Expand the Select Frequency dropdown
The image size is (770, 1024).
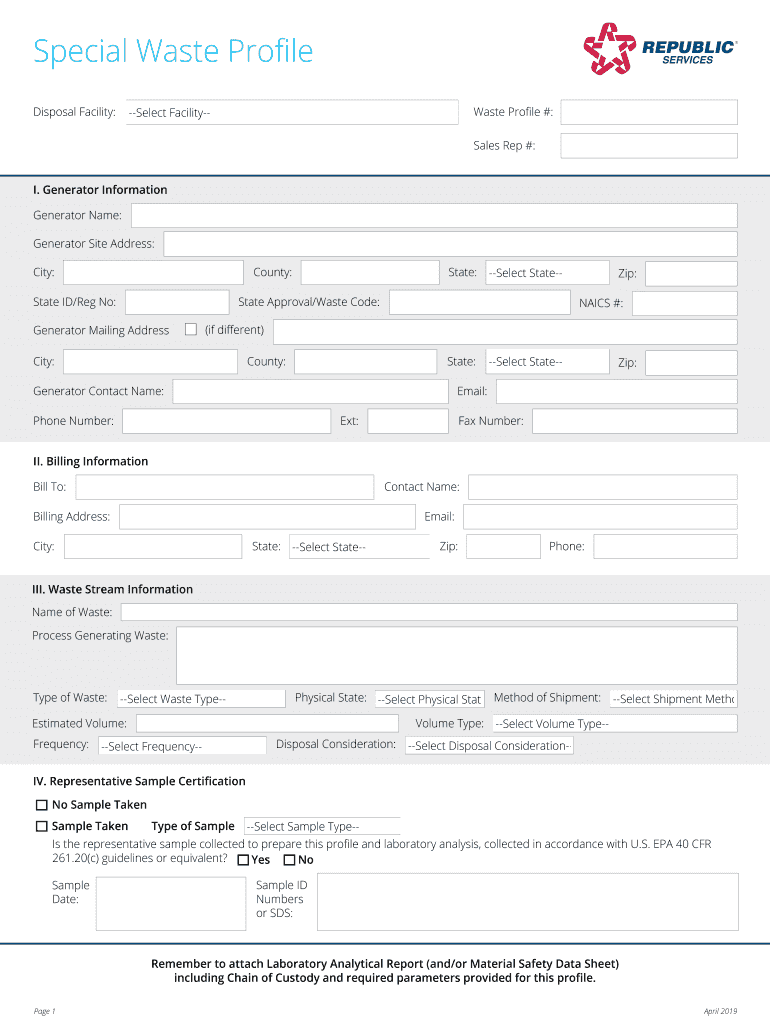click(182, 746)
